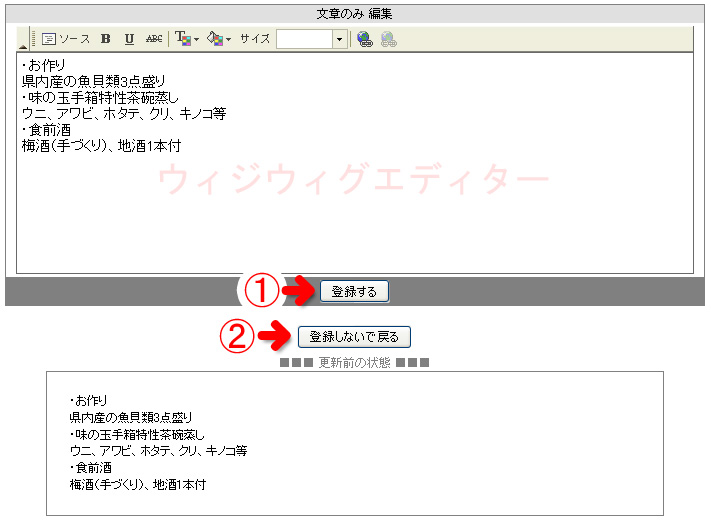Click ・お作り in the preview box

click(88, 400)
